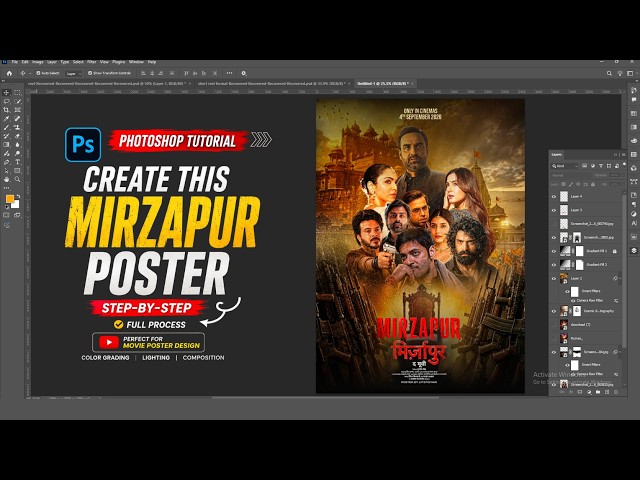Open the more align options three dots
This screenshot has width=640, height=480.
[229, 73]
